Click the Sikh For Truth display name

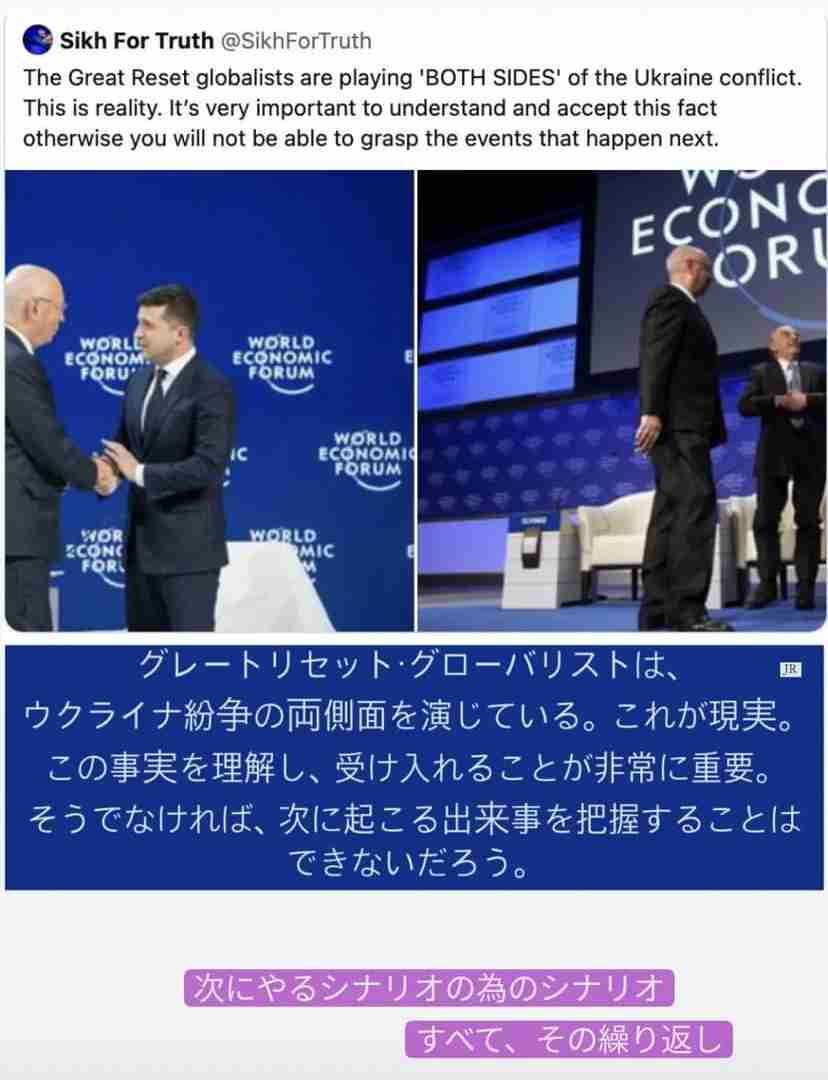pos(136,41)
